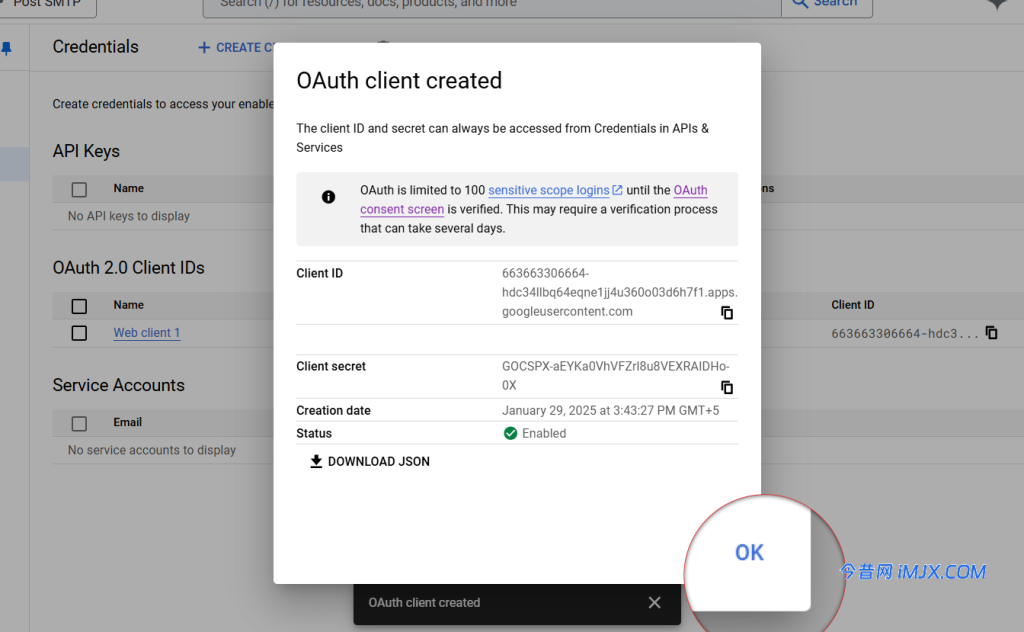
Task: Click the Name header in OAuth table
Action: coord(129,305)
